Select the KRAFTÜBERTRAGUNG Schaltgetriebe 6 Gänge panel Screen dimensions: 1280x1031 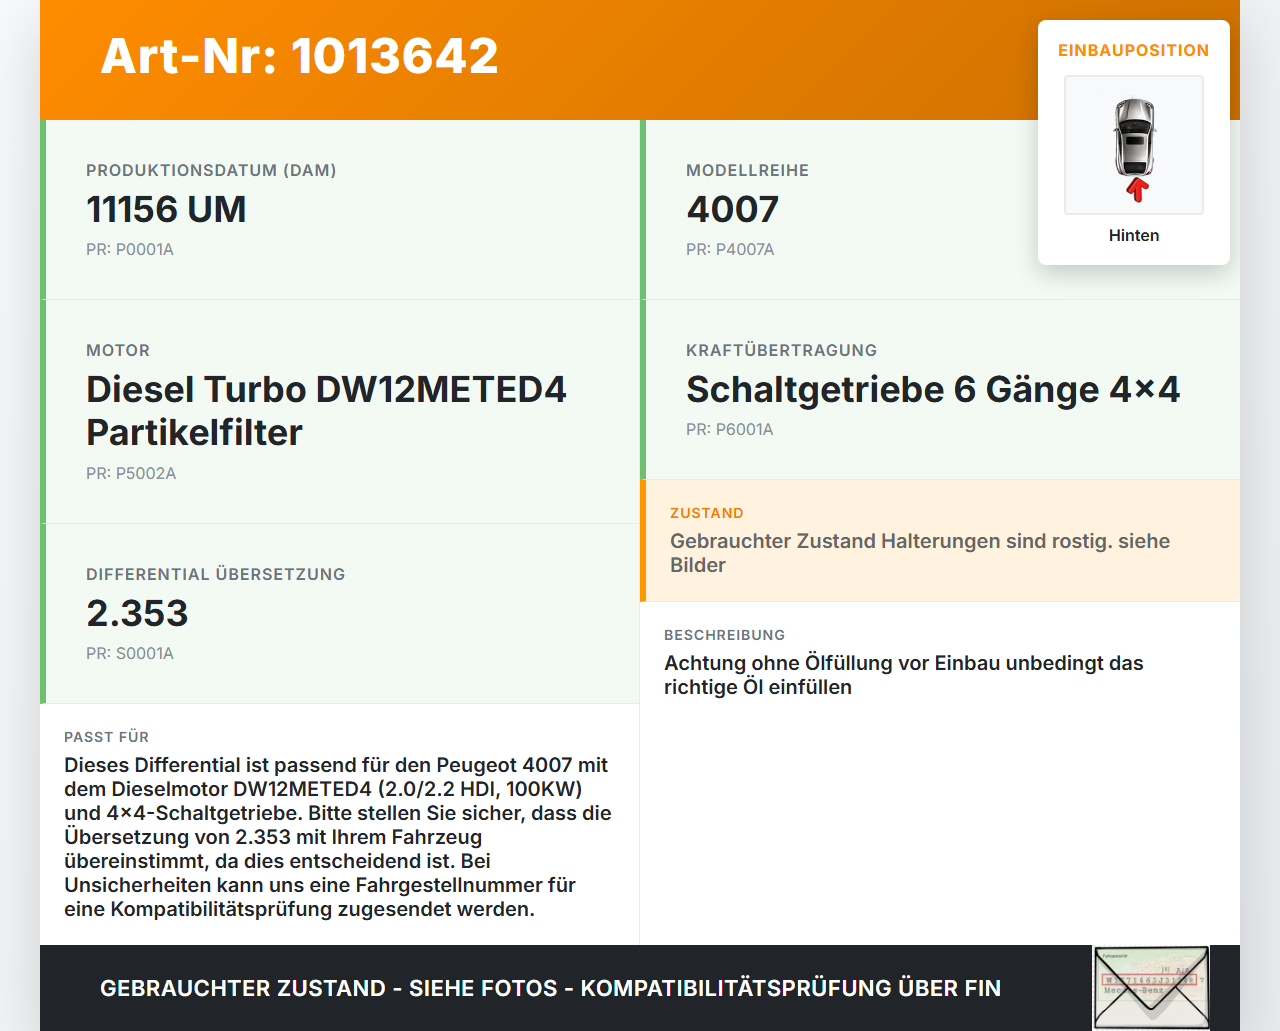click(932, 390)
